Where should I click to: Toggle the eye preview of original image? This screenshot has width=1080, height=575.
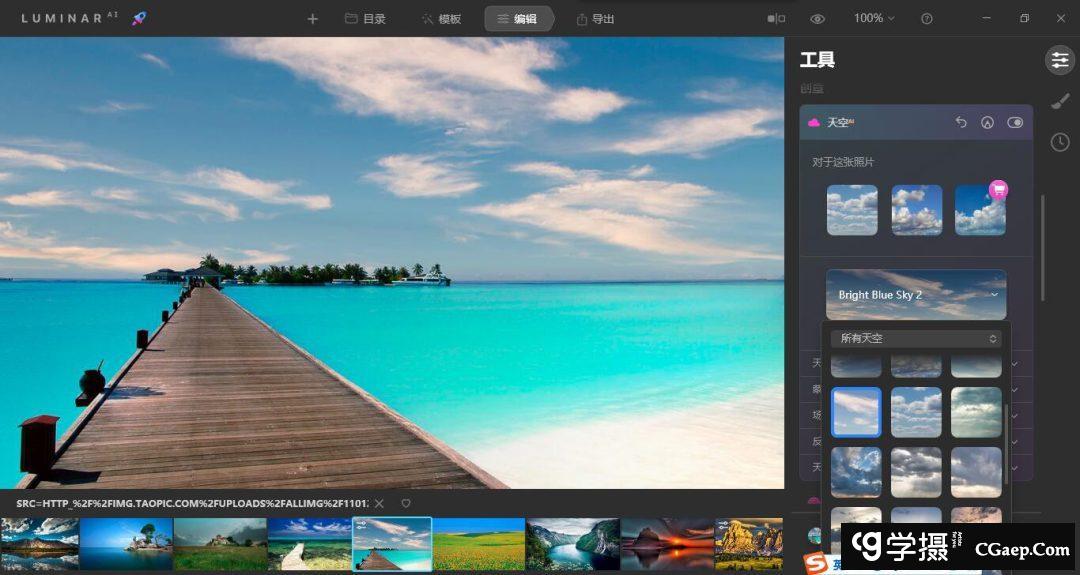[x=817, y=19]
